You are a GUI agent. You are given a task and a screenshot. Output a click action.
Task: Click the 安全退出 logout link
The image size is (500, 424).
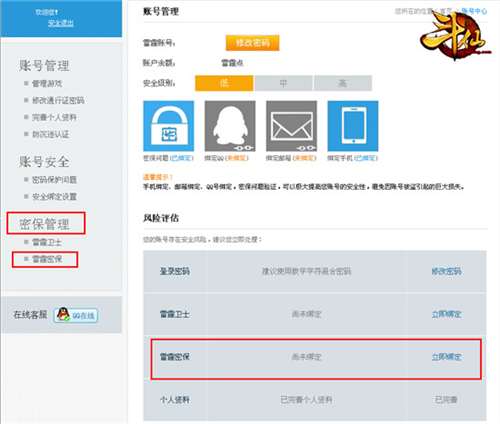point(61,23)
